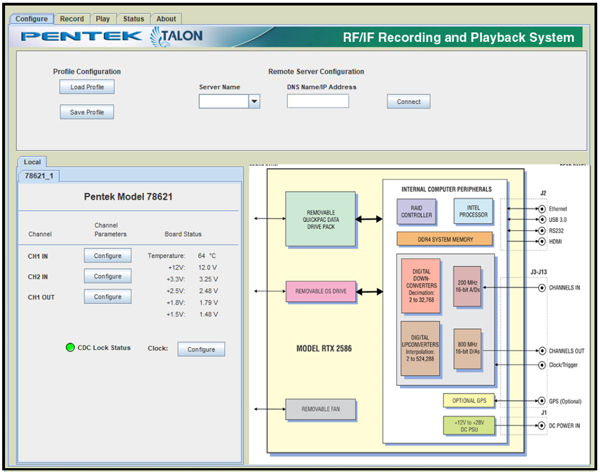Select the Local tab
This screenshot has height=472, width=600.
pyautogui.click(x=32, y=162)
